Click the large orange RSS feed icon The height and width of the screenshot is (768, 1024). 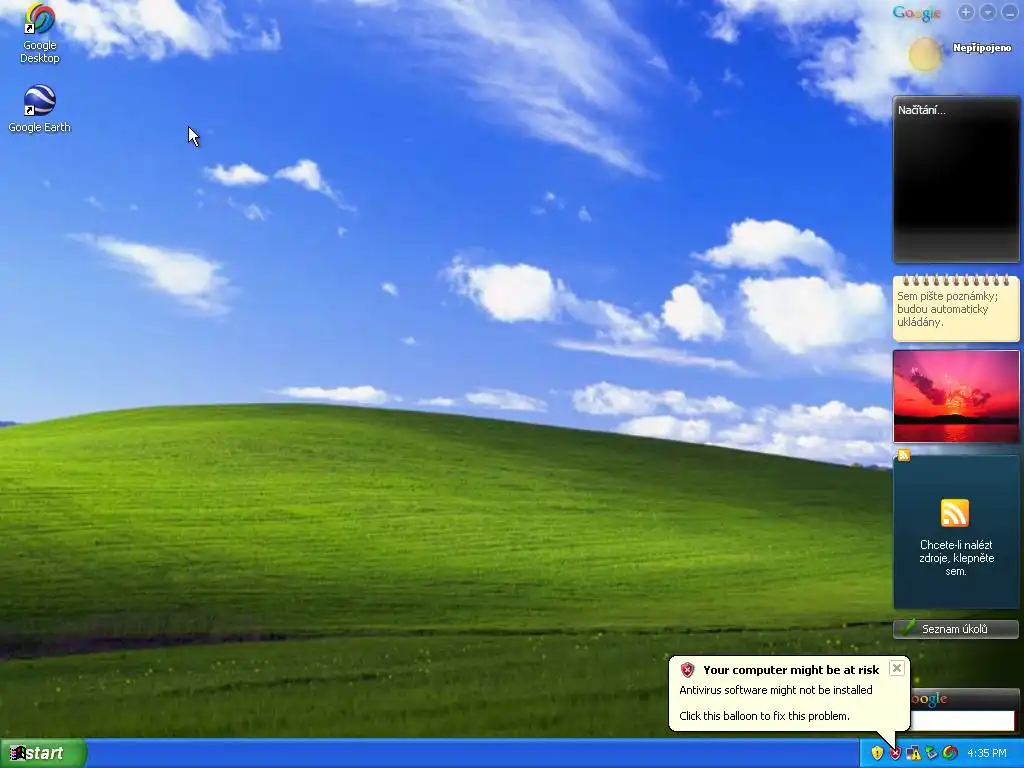(955, 513)
